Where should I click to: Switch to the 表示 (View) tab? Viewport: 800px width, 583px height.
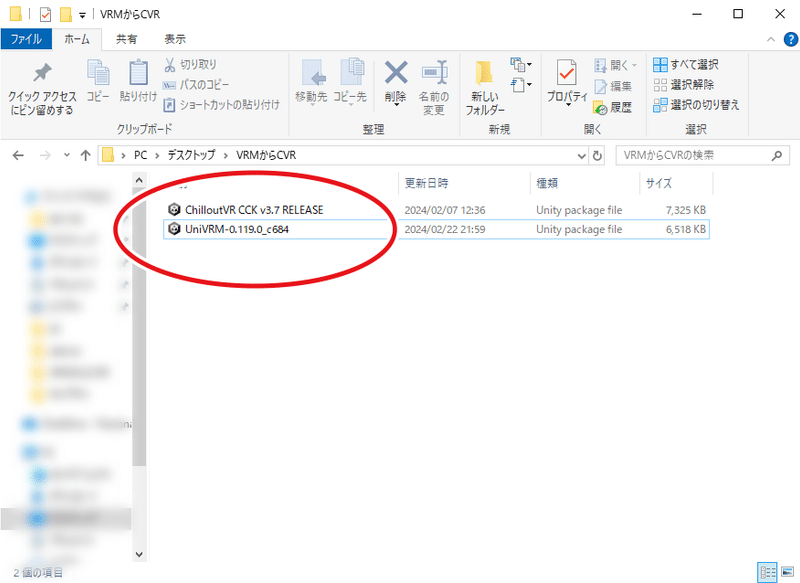pos(175,39)
